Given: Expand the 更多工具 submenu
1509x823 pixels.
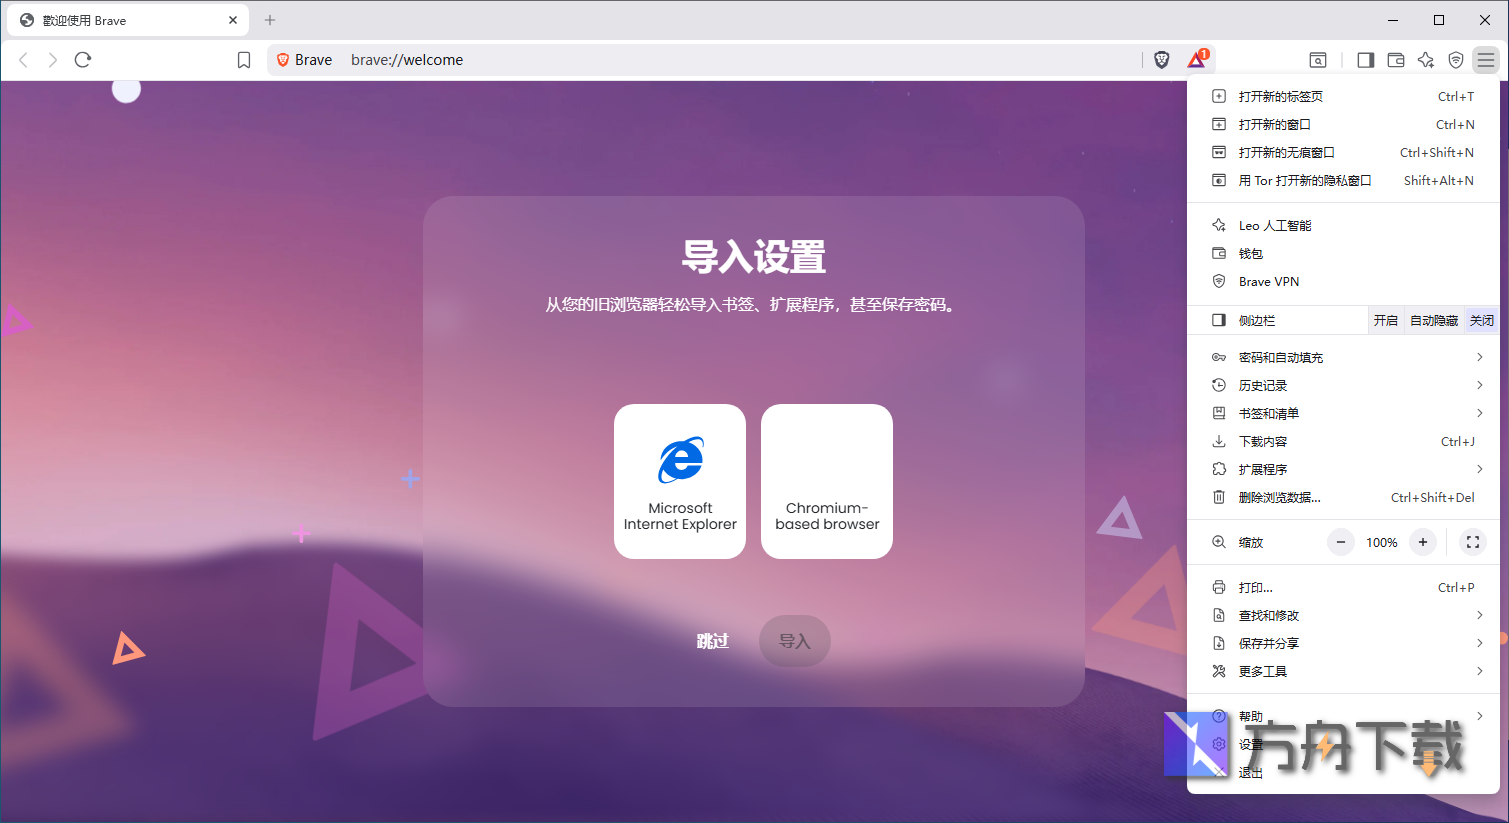Looking at the screenshot, I should [1261, 671].
